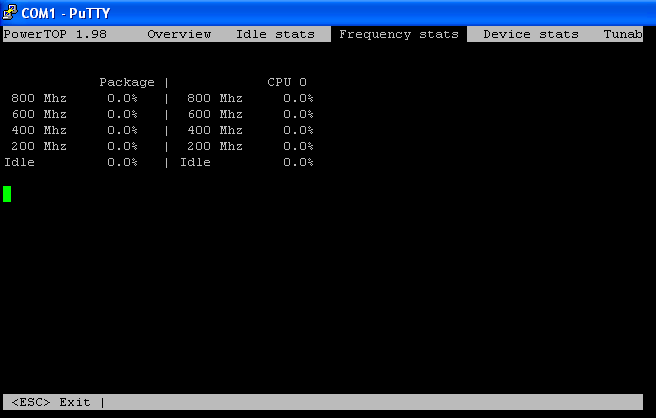The width and height of the screenshot is (656, 418).
Task: Select 600 Mhz label in CPU 0 column
Action: pyautogui.click(x=215, y=114)
